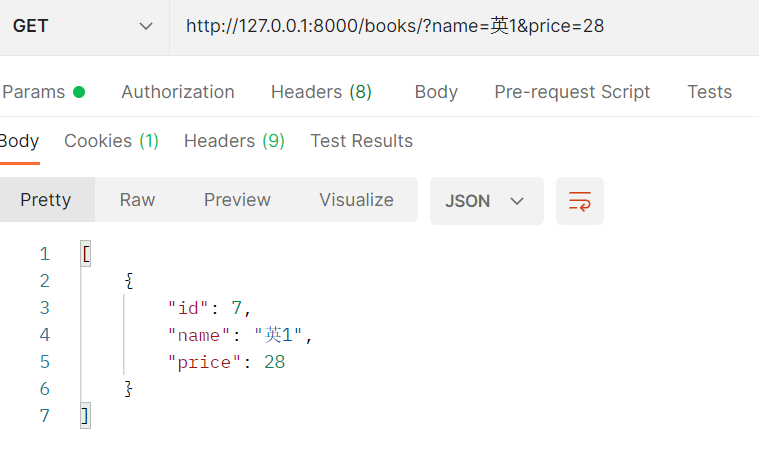The width and height of the screenshot is (759, 454).
Task: Switch to Preview response view
Action: click(x=237, y=200)
